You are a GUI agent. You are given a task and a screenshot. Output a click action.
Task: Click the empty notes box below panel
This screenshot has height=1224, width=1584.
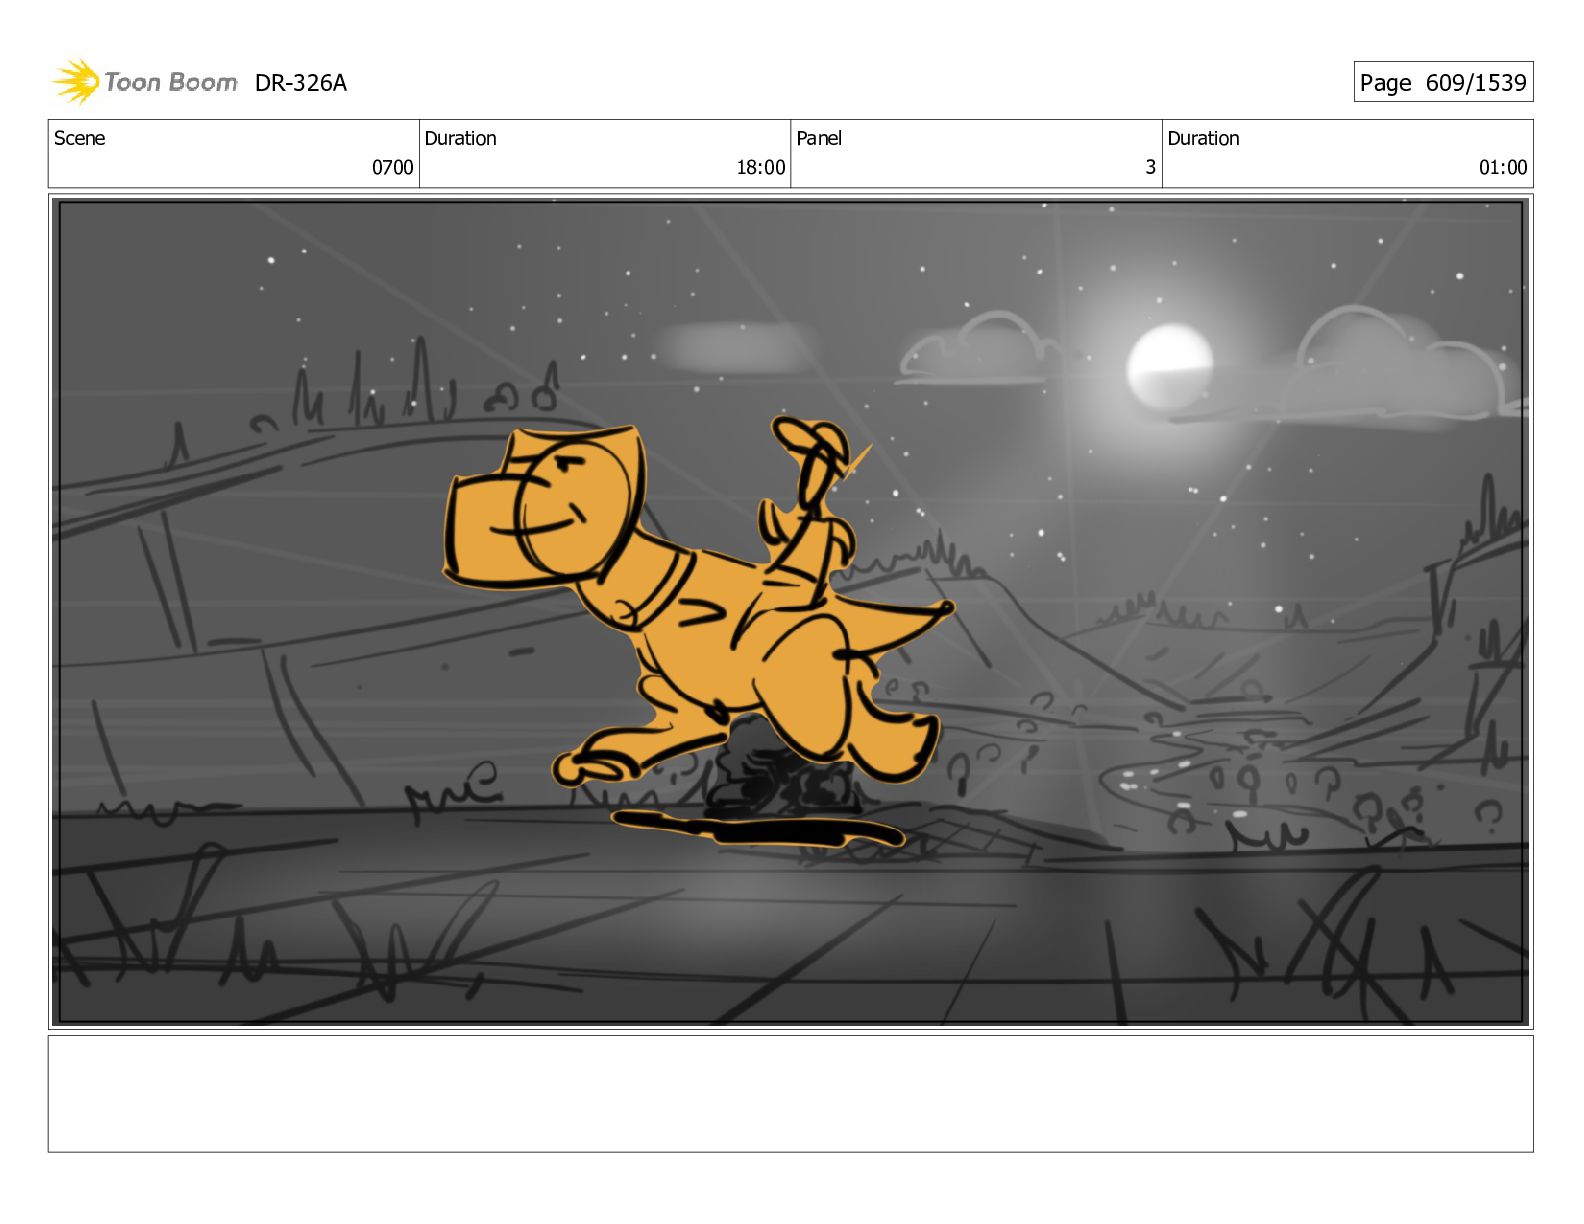(790, 1094)
